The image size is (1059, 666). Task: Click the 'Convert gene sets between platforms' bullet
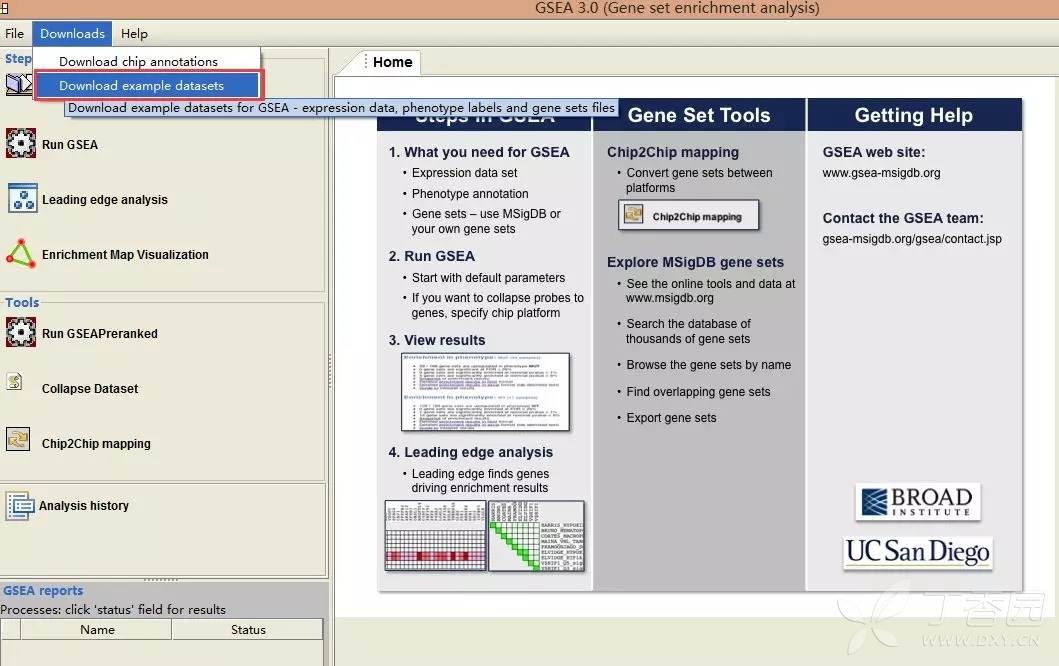point(699,180)
